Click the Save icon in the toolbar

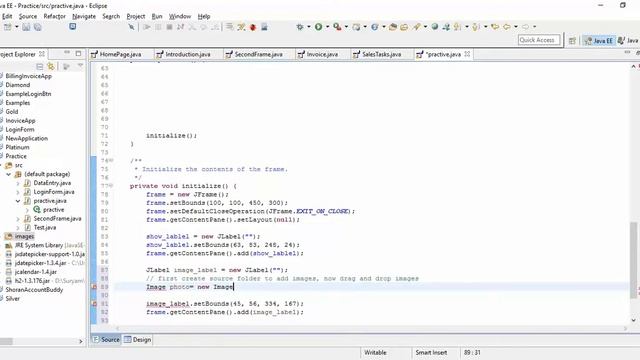pyautogui.click(x=26, y=27)
